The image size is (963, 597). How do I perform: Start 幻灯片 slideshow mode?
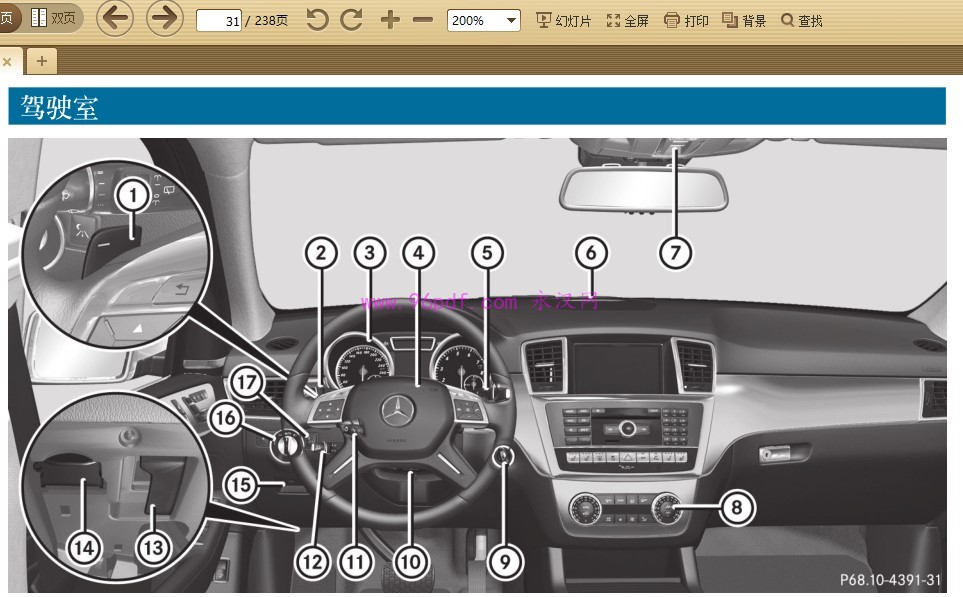coord(563,21)
